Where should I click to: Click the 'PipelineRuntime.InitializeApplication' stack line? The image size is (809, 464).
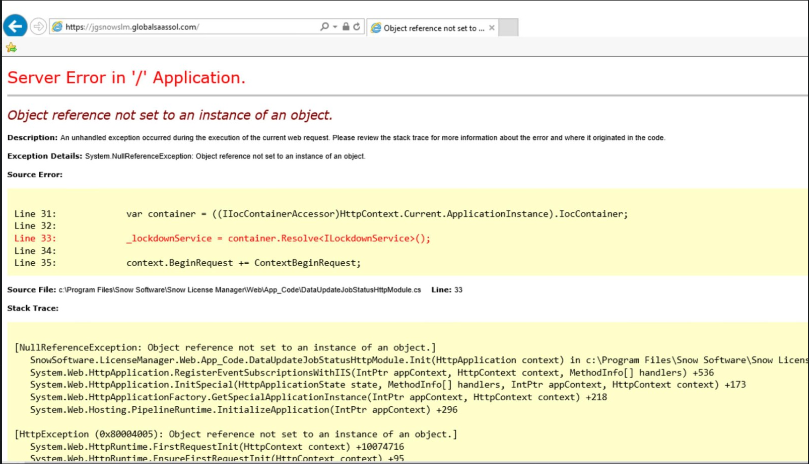(244, 409)
